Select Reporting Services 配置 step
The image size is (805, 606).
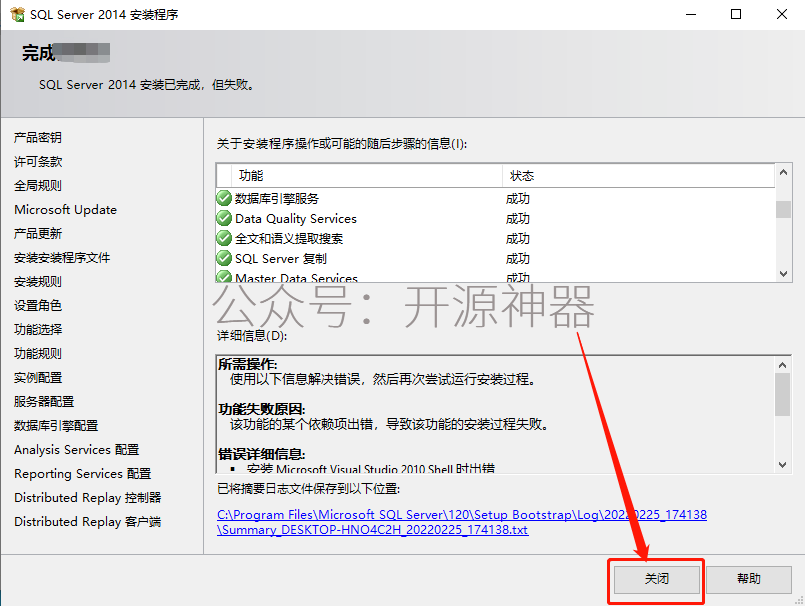tap(83, 474)
